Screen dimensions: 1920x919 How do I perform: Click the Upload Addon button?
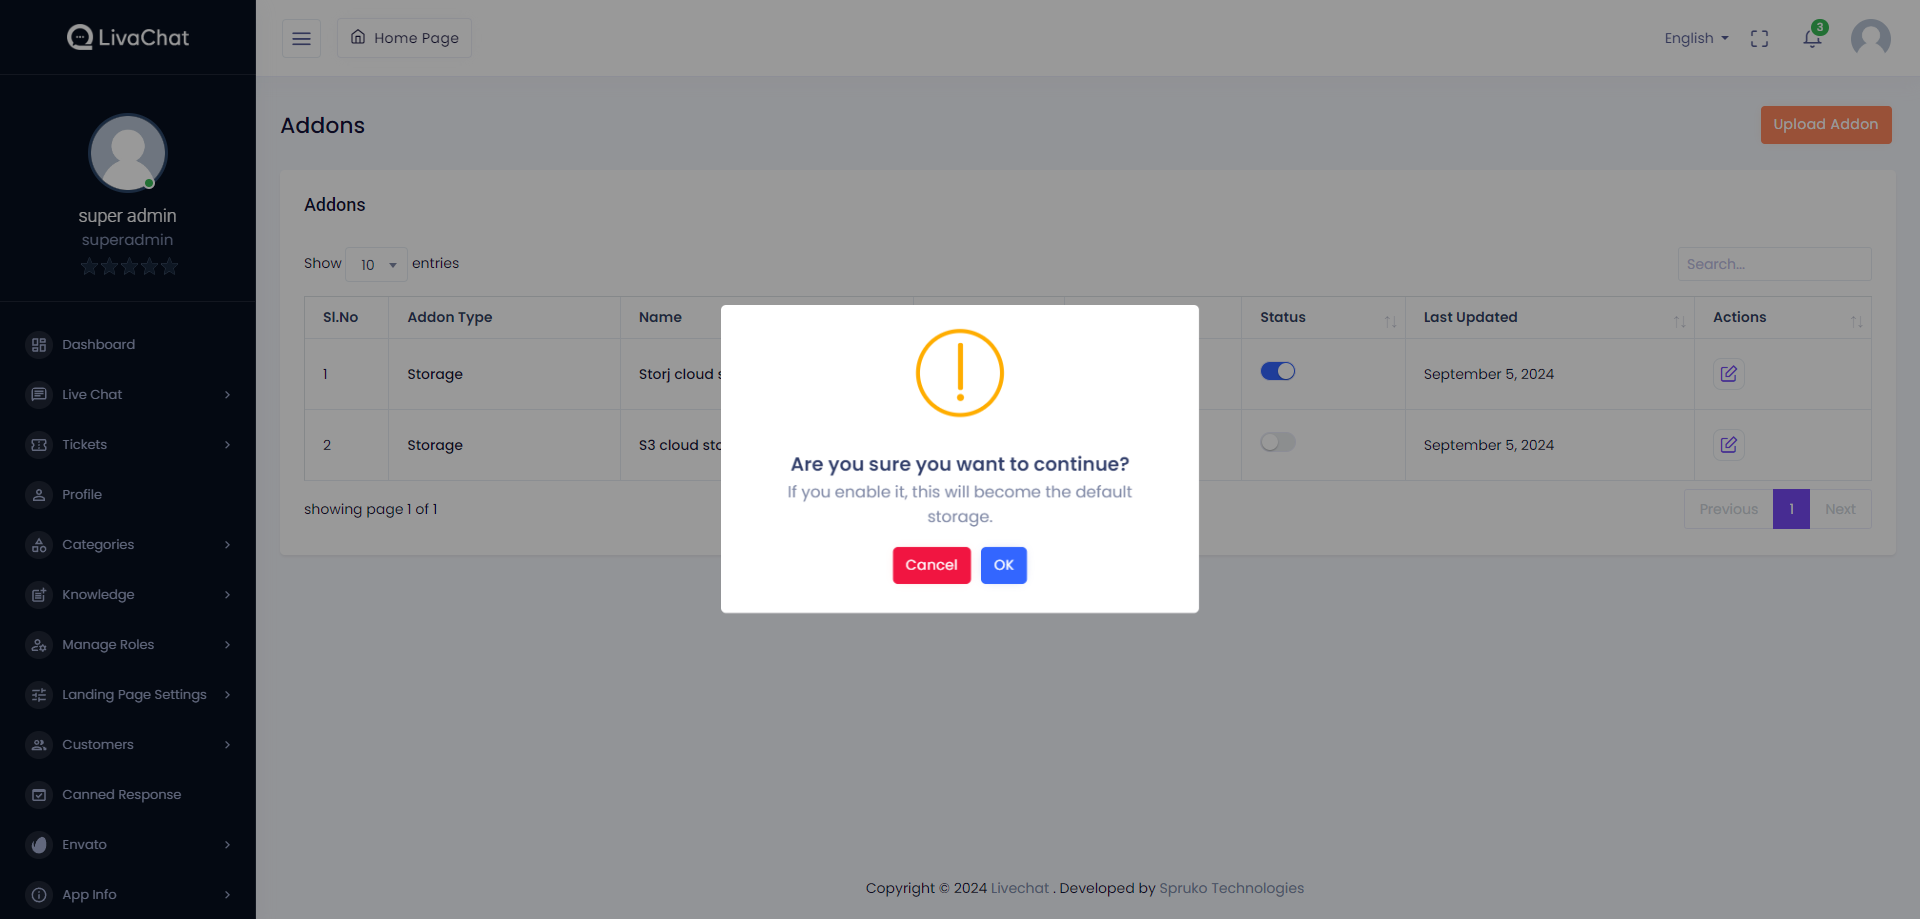(1825, 125)
